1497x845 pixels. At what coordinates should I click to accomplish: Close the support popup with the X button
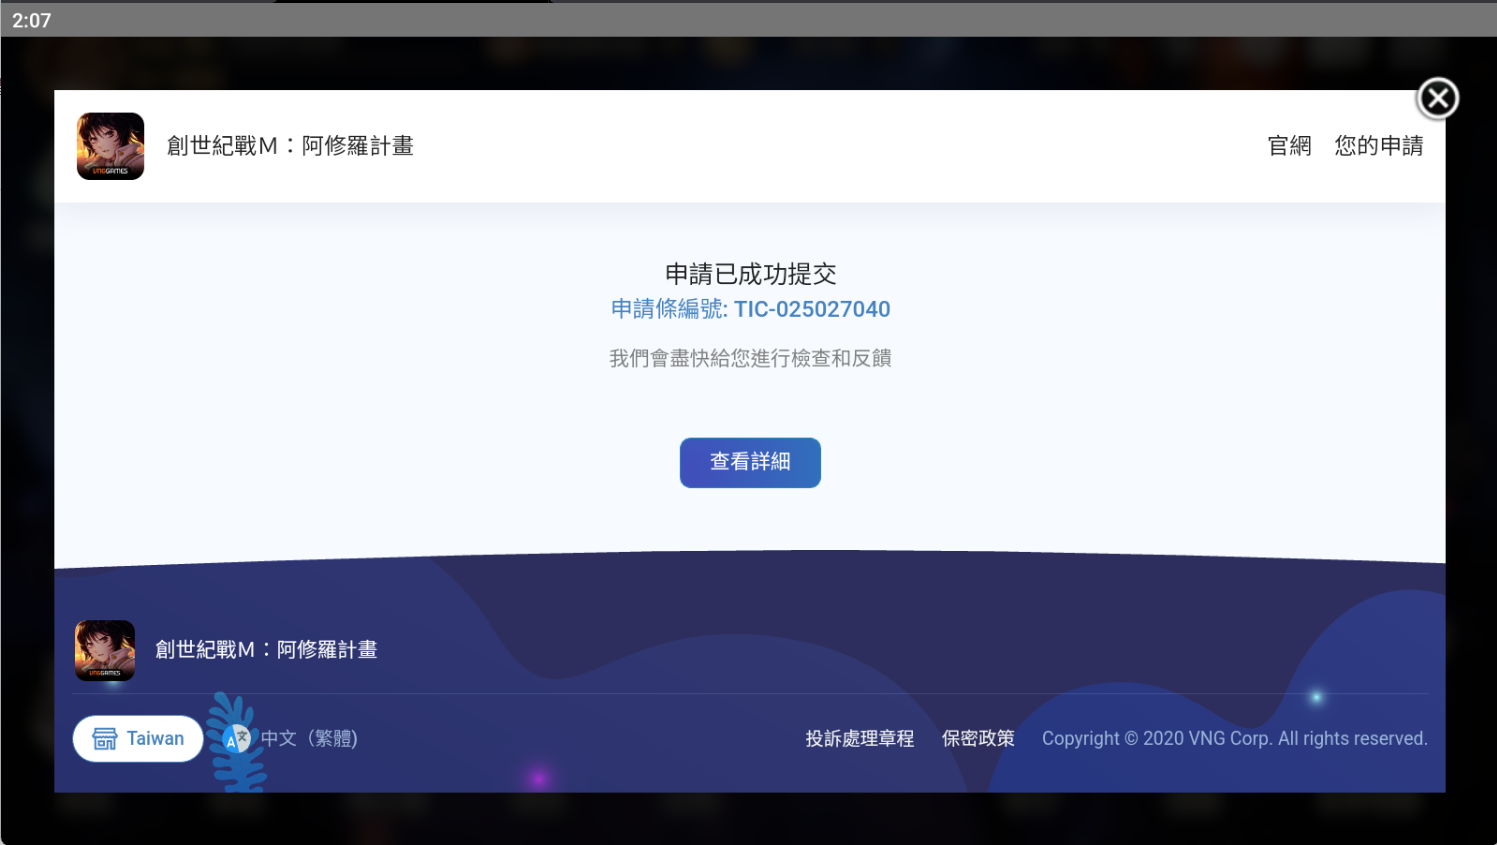coord(1437,98)
